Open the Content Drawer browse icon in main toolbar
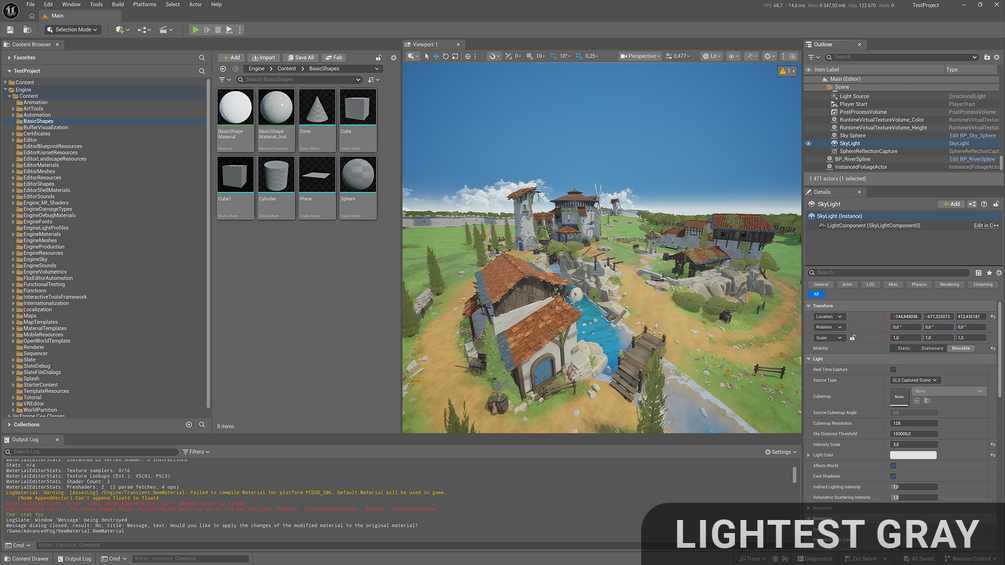The width and height of the screenshot is (1005, 565). (x=27, y=29)
